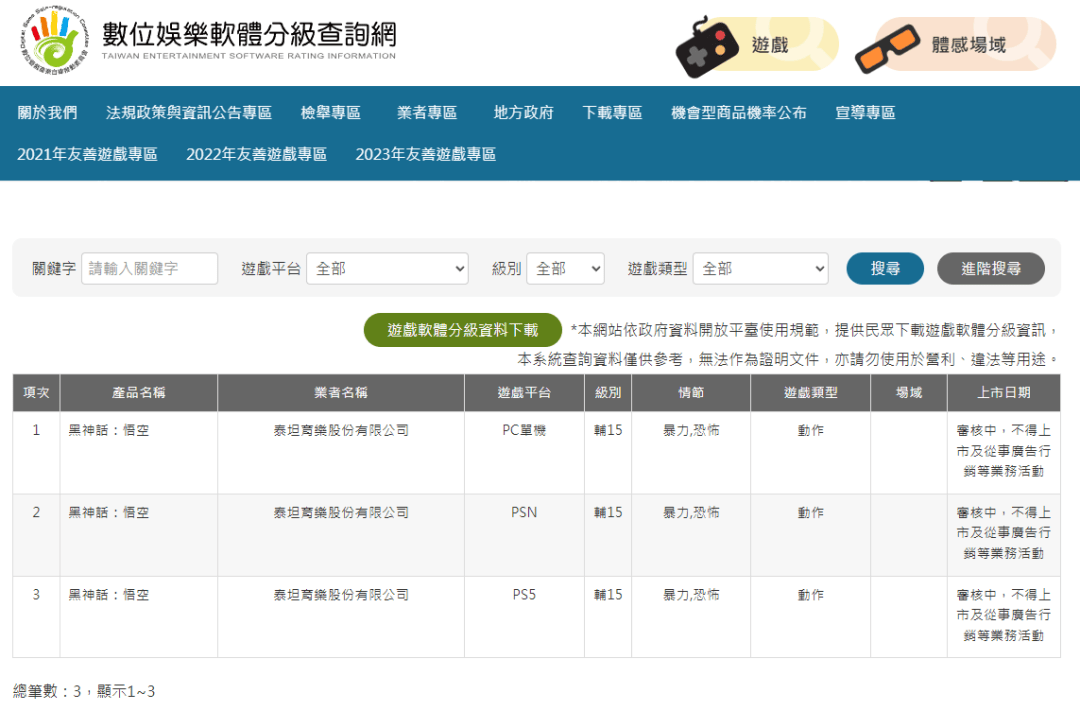This screenshot has width=1080, height=711.
Task: Click the 業者名稱 column header
Action: 341,393
